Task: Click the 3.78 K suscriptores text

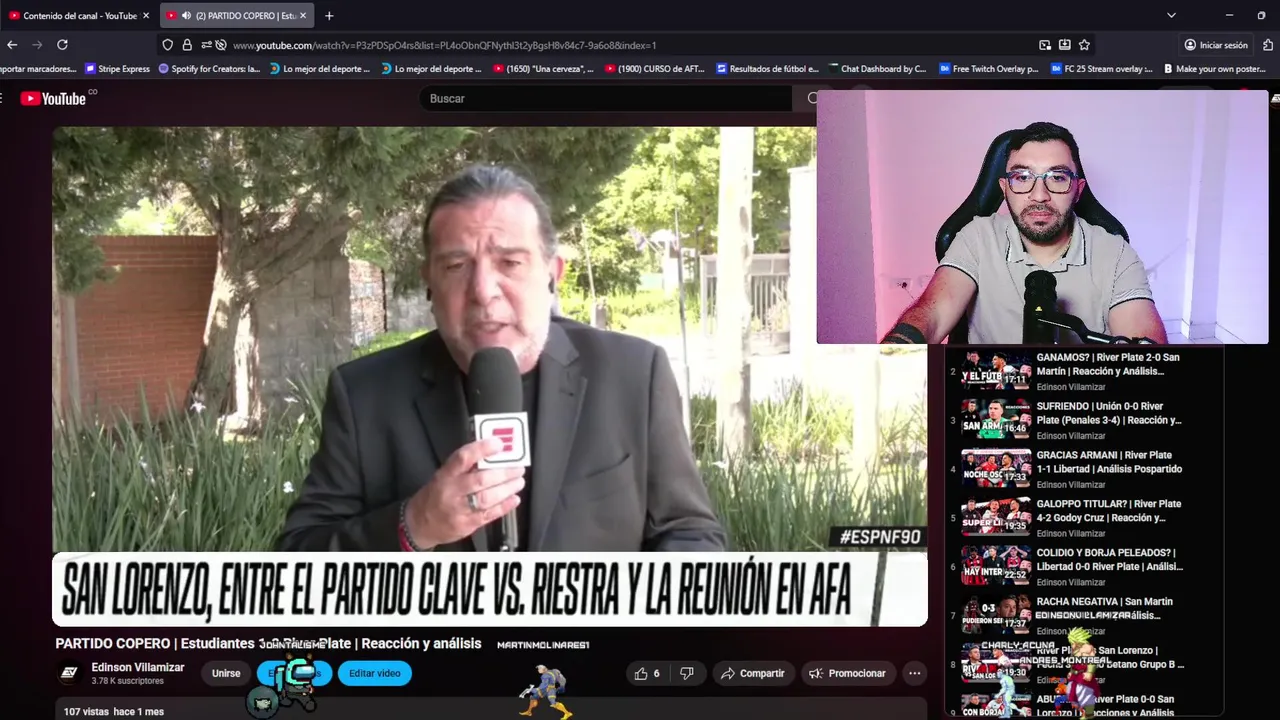Action: point(127,681)
